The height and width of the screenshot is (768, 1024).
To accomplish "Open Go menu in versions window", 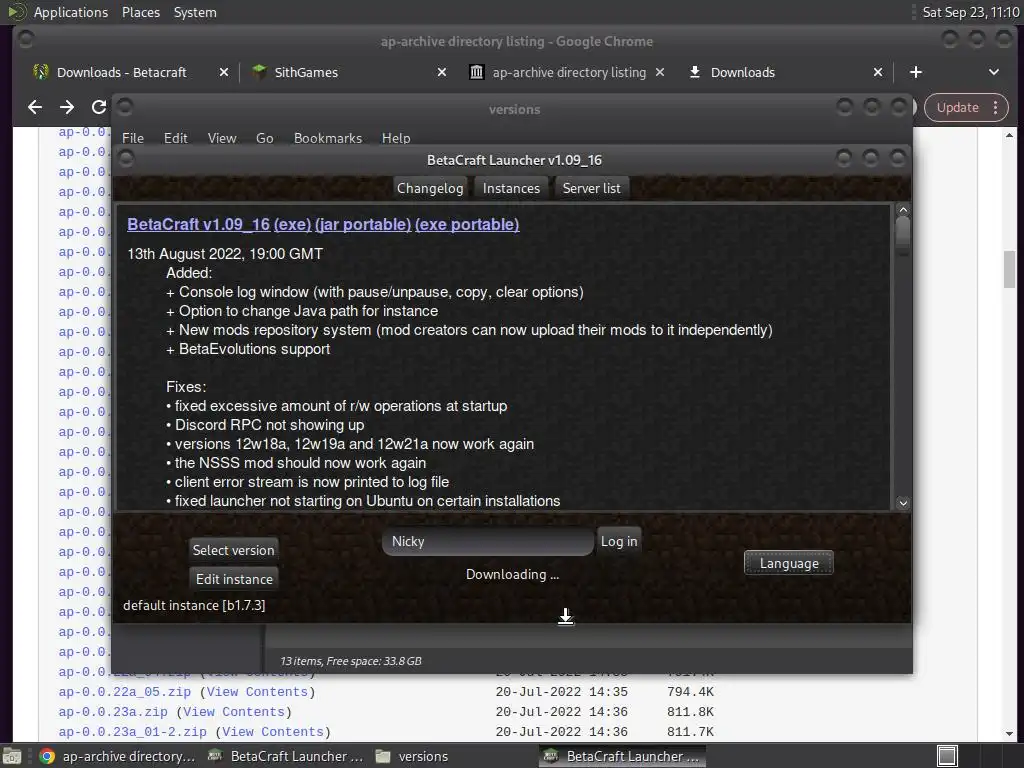I will pos(264,138).
